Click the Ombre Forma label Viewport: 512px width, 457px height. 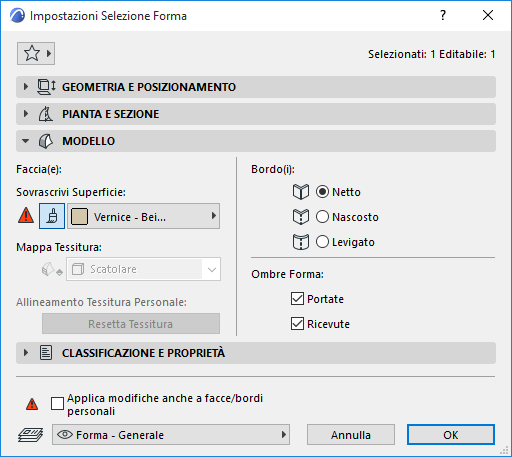coord(287,274)
